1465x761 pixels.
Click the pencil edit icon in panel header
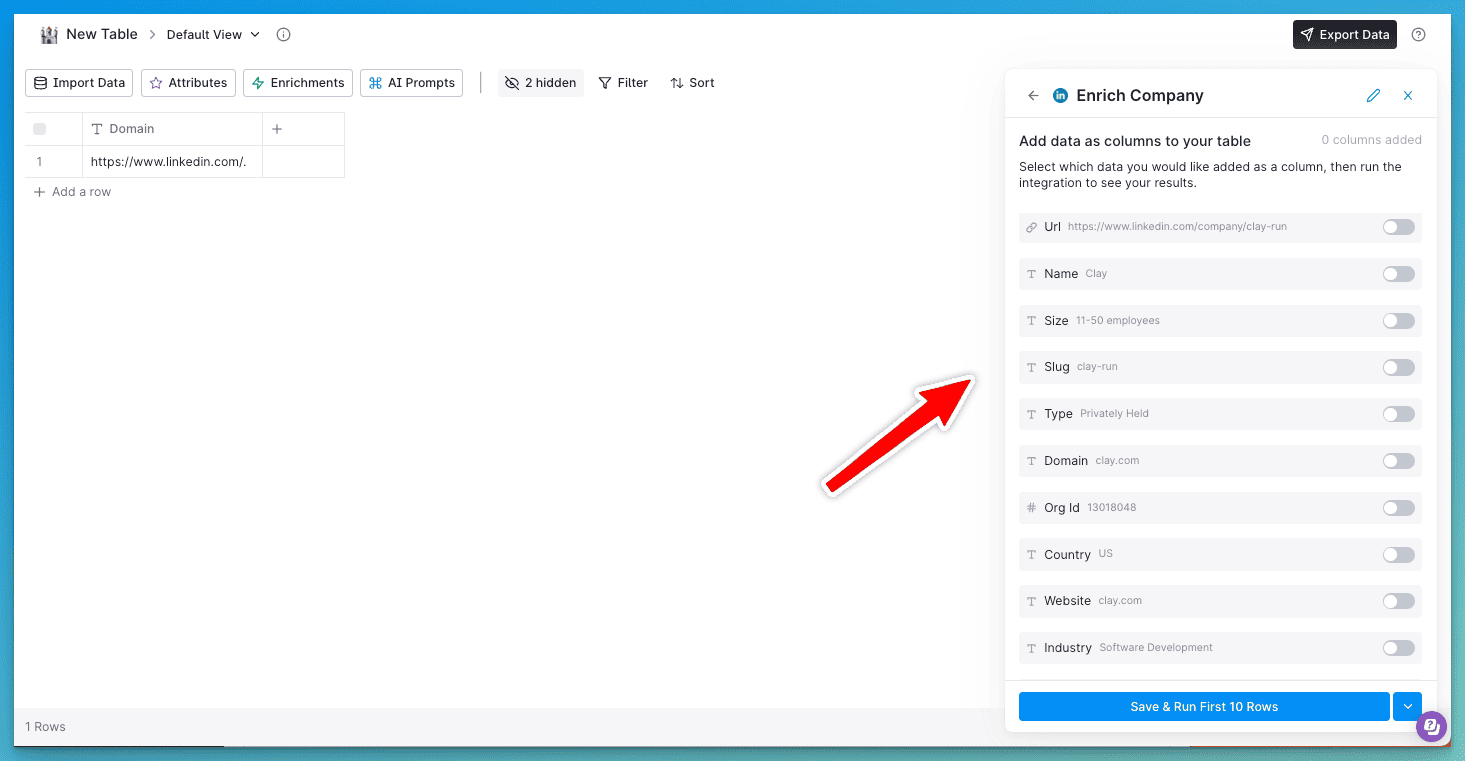(x=1373, y=96)
